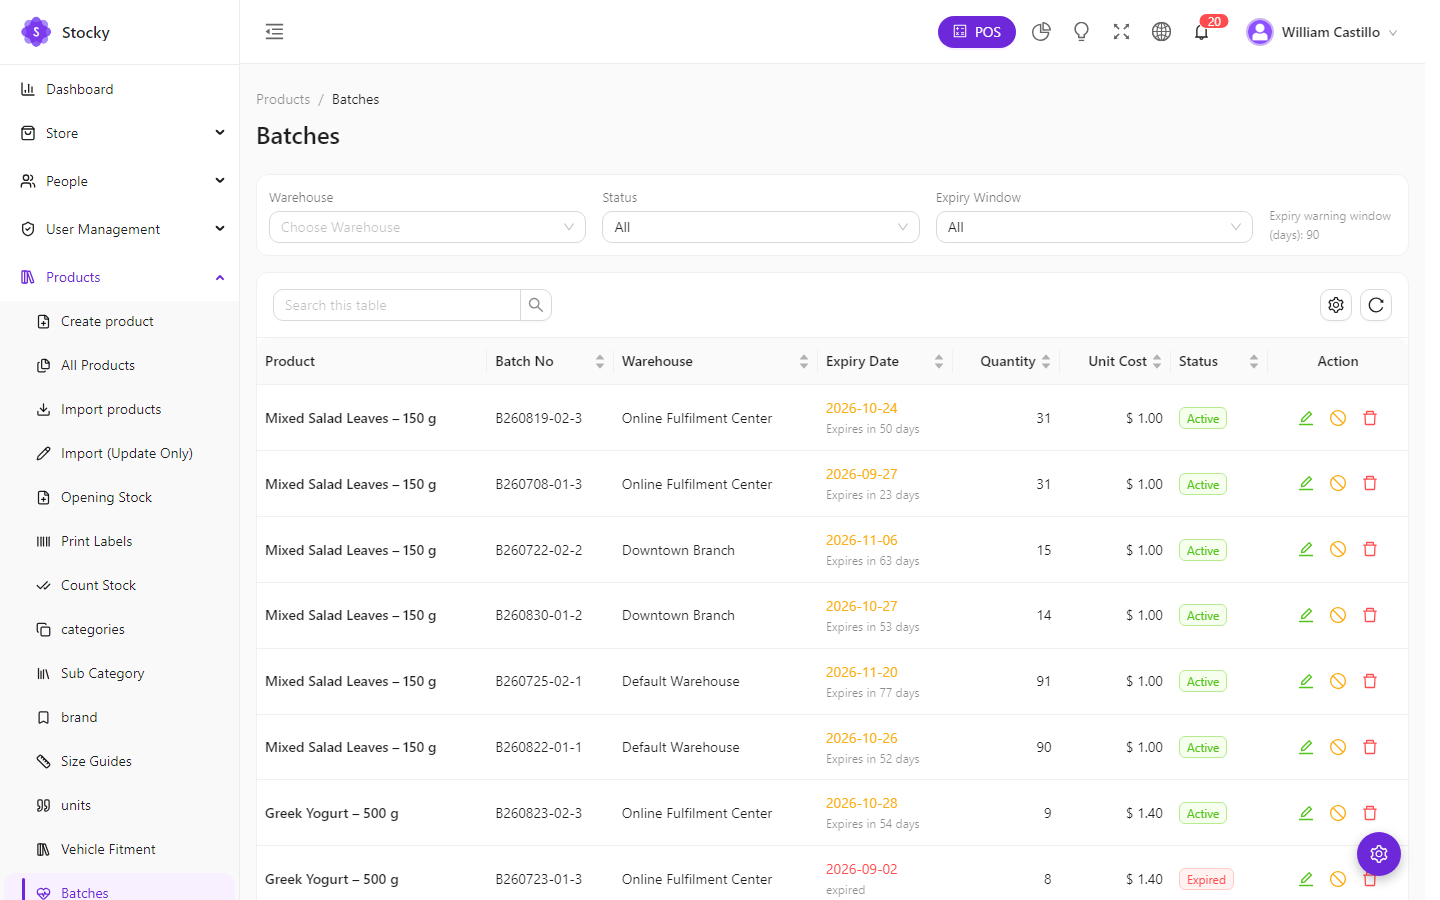This screenshot has width=1440, height=900.
Task: Click the POS button
Action: click(977, 32)
